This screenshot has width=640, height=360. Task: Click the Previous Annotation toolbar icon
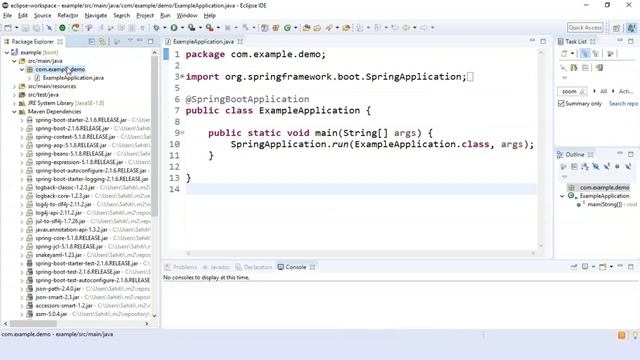[x=378, y=28]
